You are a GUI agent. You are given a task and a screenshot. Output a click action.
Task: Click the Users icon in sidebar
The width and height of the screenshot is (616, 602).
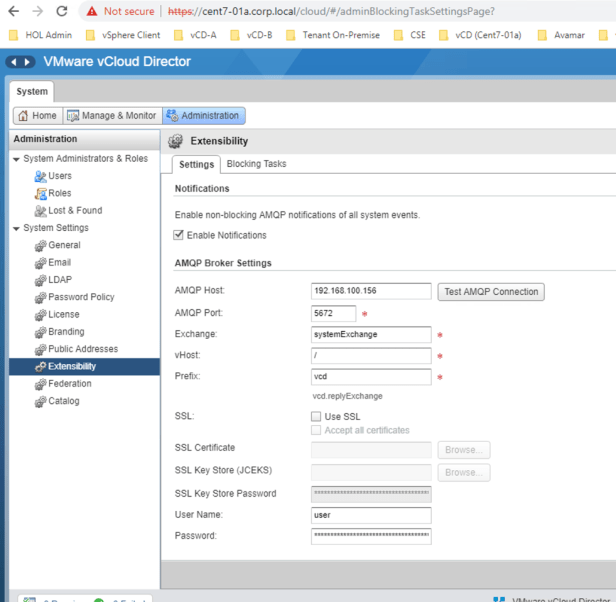[x=40, y=176]
